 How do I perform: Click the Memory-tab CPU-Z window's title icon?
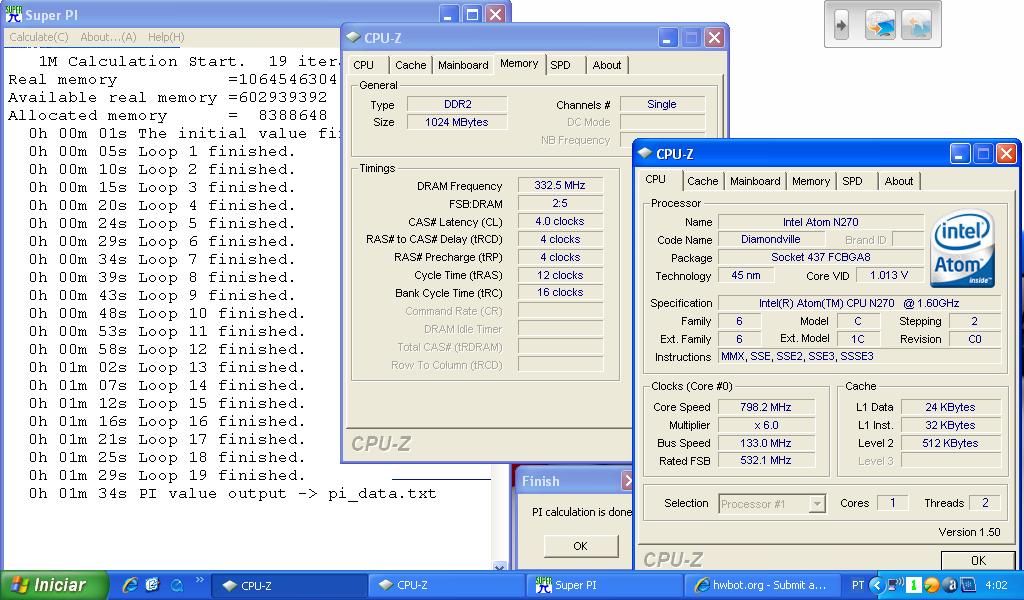pyautogui.click(x=353, y=37)
